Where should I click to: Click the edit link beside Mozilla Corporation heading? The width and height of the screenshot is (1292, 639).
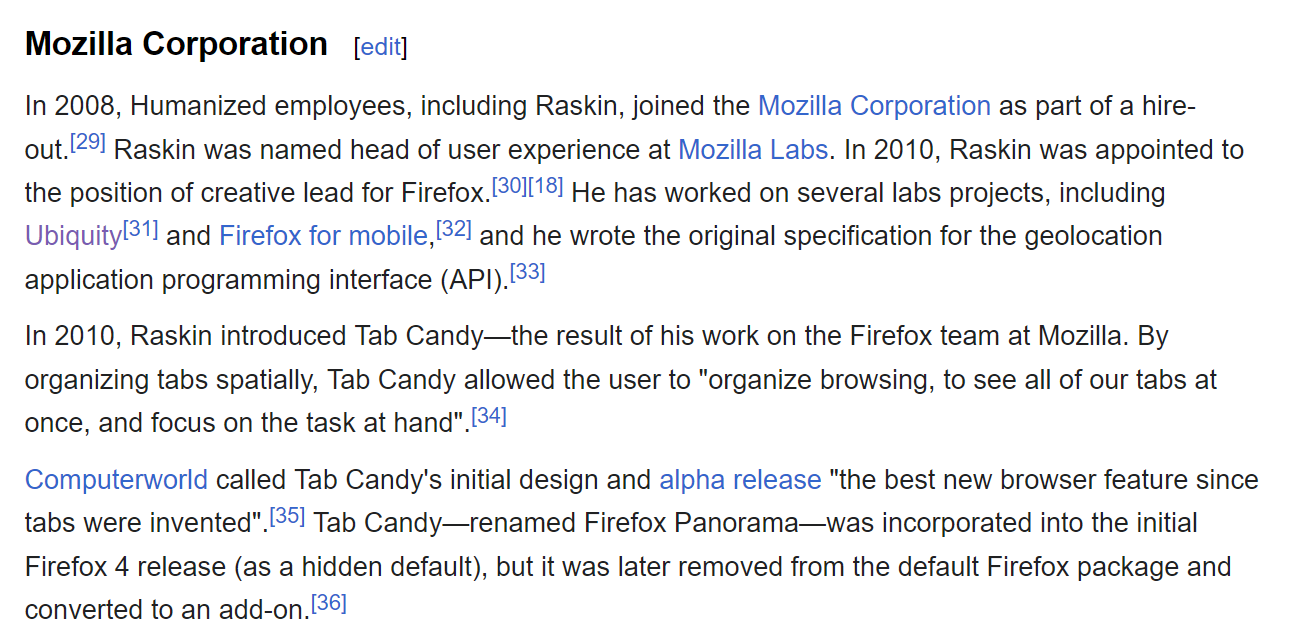pyautogui.click(x=380, y=47)
